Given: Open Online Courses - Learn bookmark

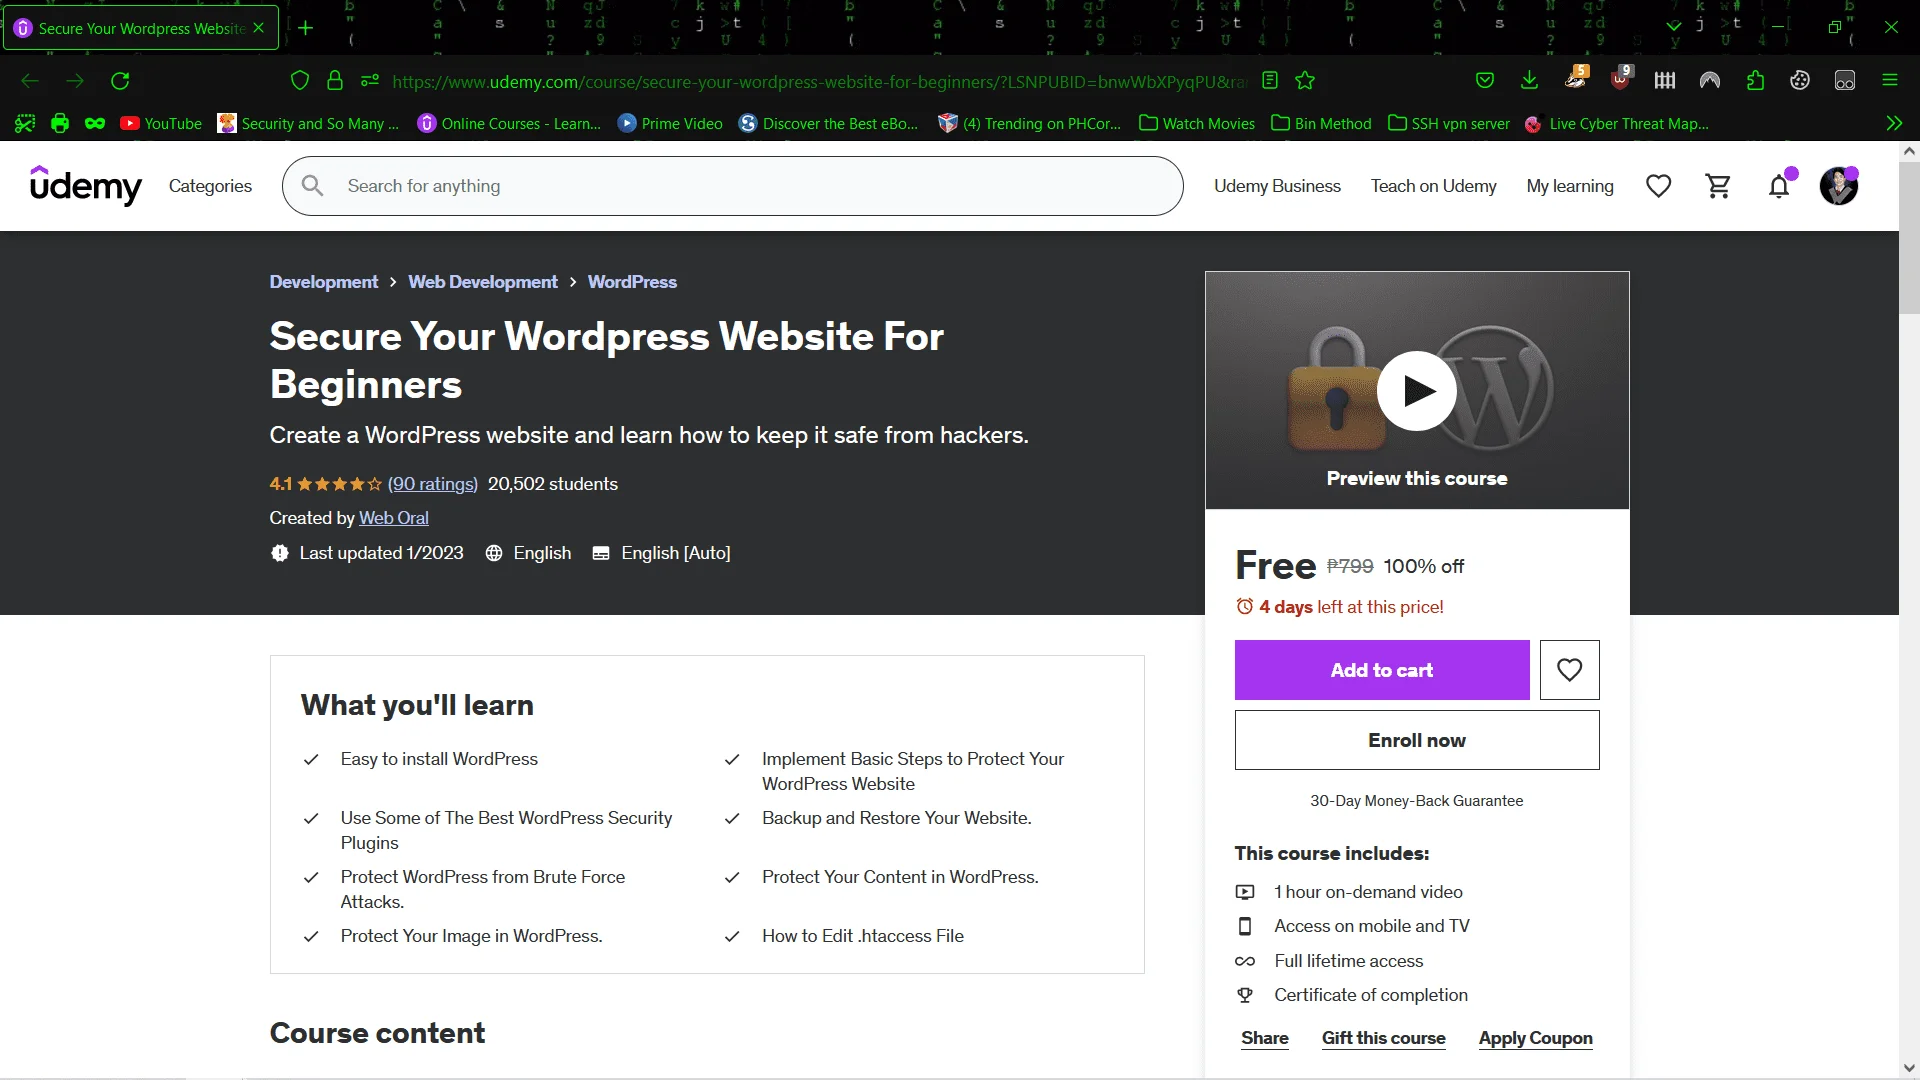Looking at the screenshot, I should click(x=509, y=124).
